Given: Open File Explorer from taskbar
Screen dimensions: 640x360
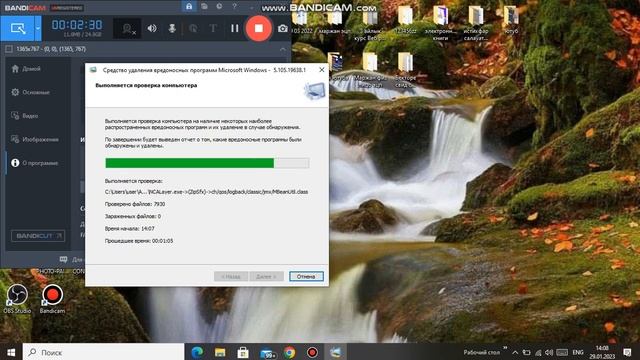Looking at the screenshot, I should [x=220, y=352].
